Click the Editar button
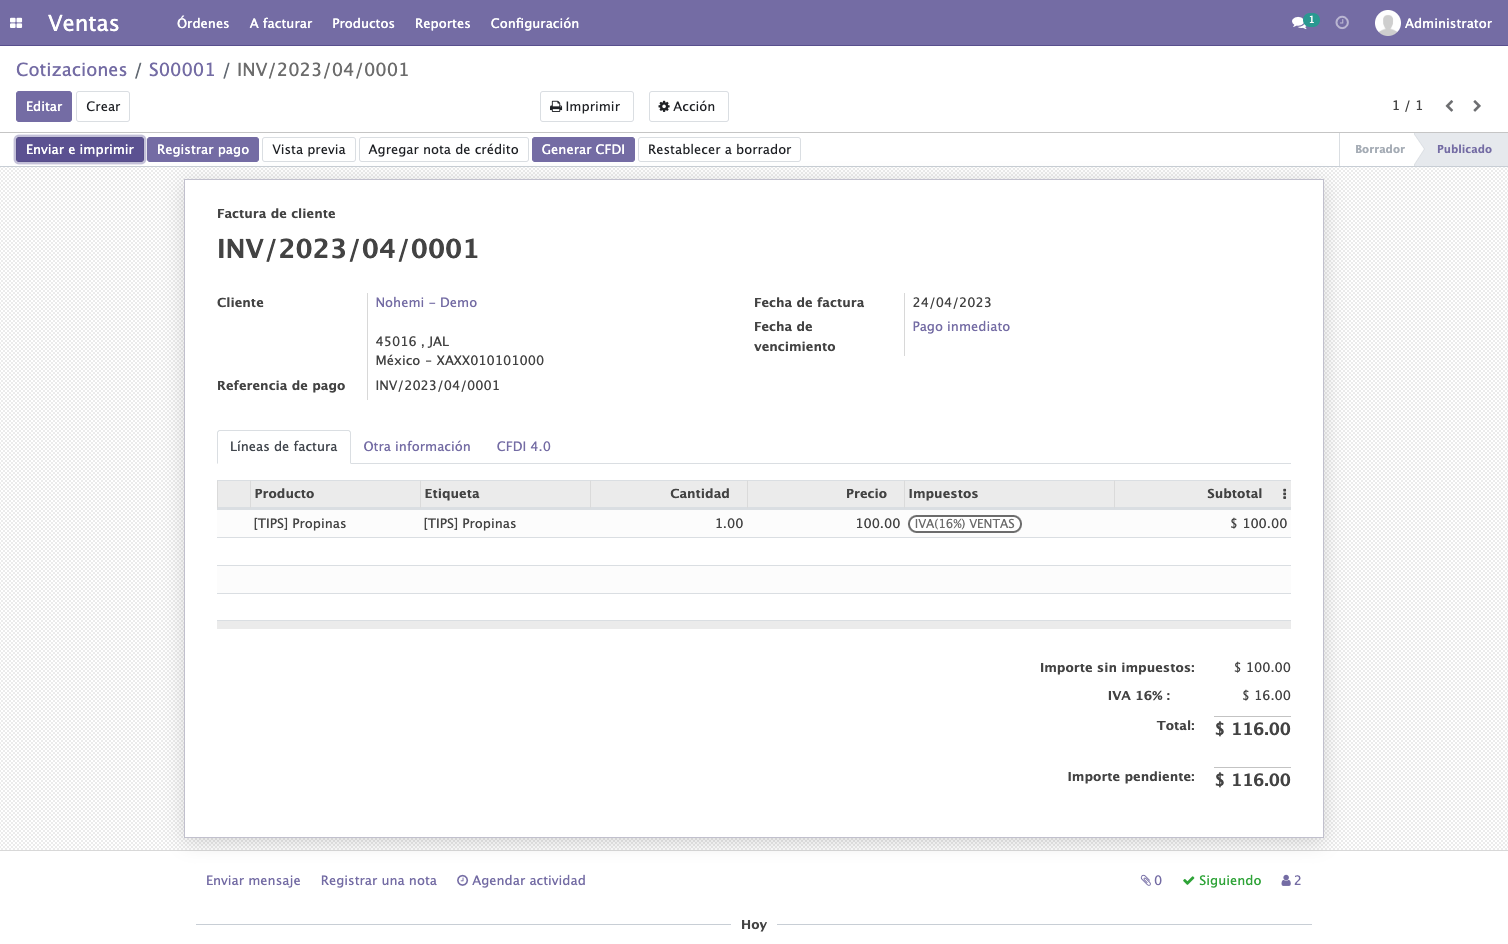Image resolution: width=1508 pixels, height=944 pixels. pos(44,107)
